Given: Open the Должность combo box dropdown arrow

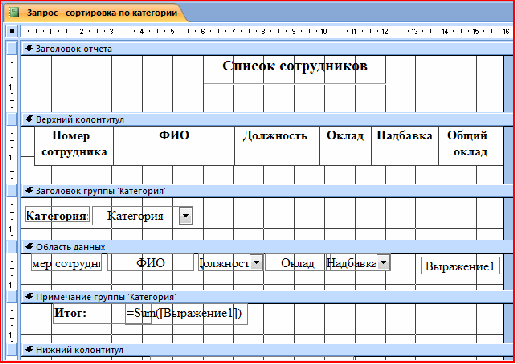Looking at the screenshot, I should 256,263.
